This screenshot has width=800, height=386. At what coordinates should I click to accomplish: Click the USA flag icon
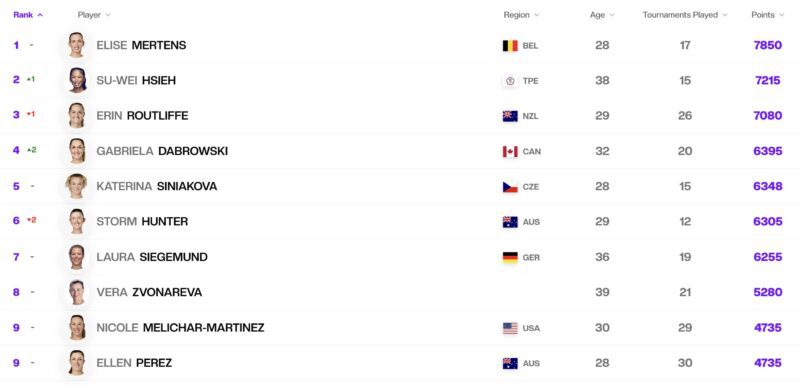click(x=510, y=328)
